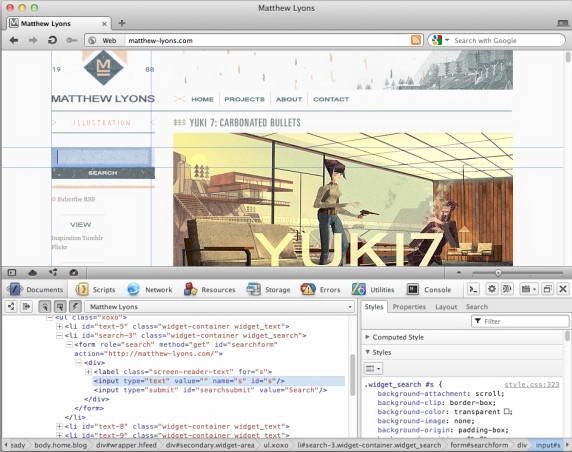Click the background-color transparent swatch
572x452 pixels.
point(507,412)
